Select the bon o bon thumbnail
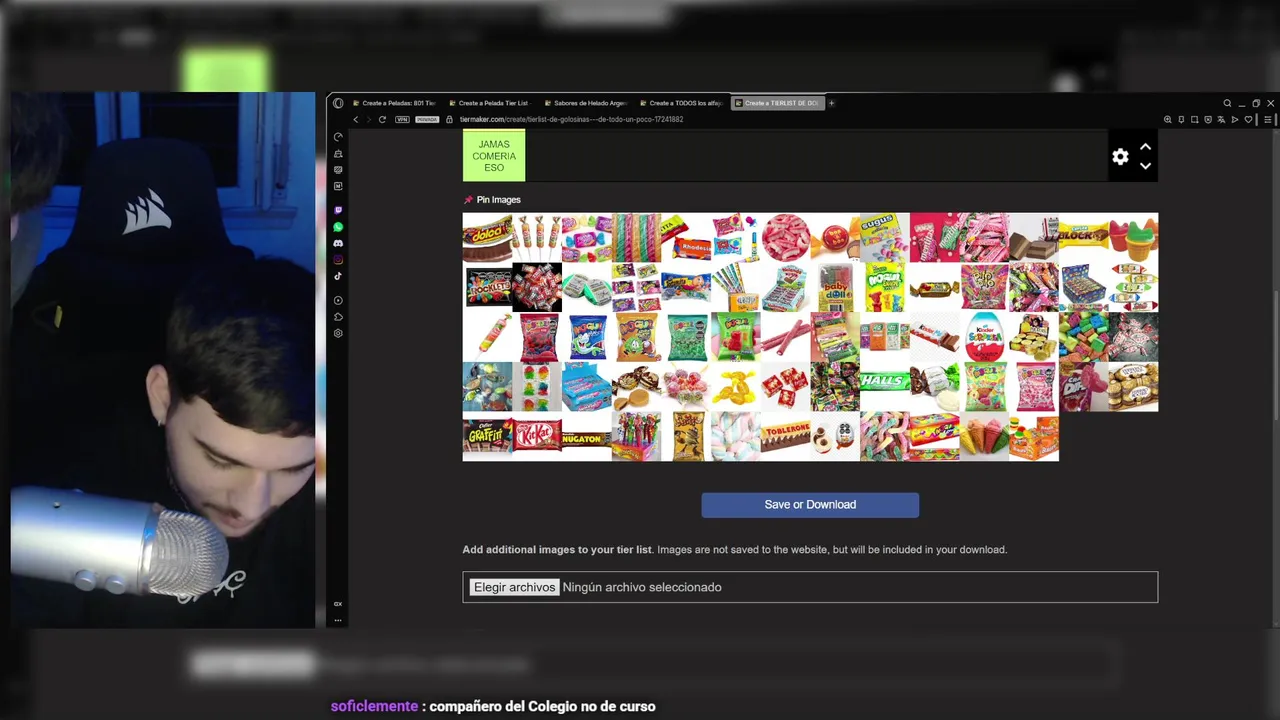The height and width of the screenshot is (720, 1280). [835, 237]
